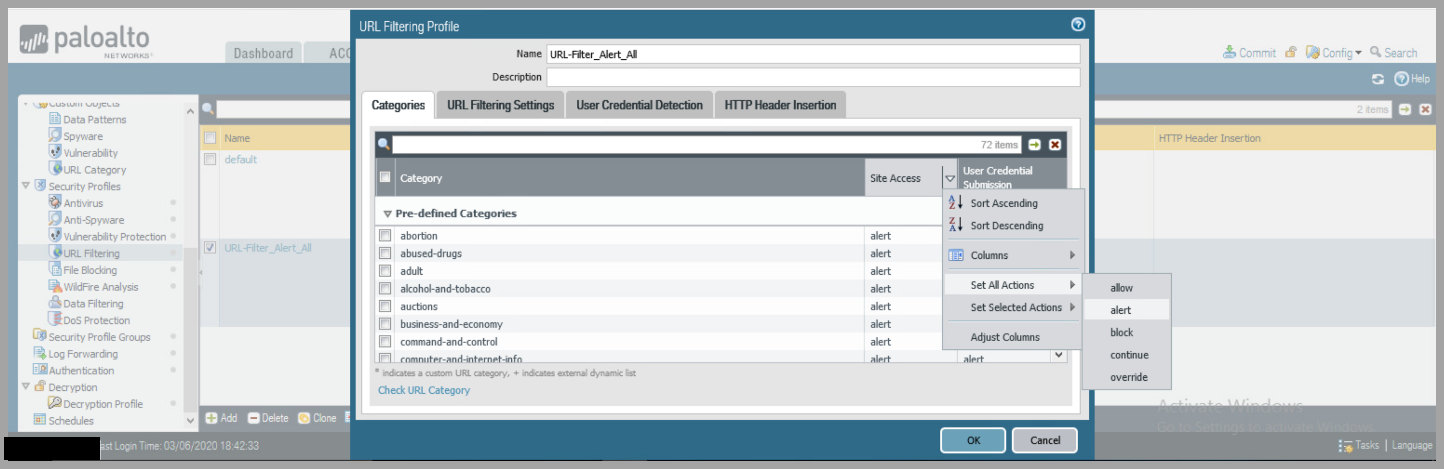This screenshot has width=1444, height=469.
Task: Click the Log Forwarding sidebar icon
Action: pyautogui.click(x=40, y=353)
